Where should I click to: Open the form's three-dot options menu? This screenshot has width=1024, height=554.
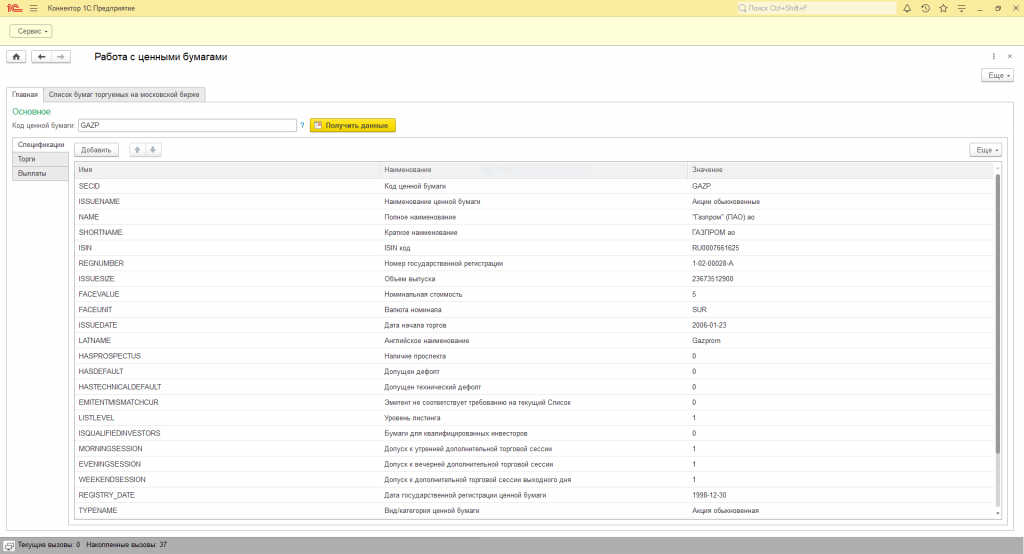pyautogui.click(x=994, y=56)
